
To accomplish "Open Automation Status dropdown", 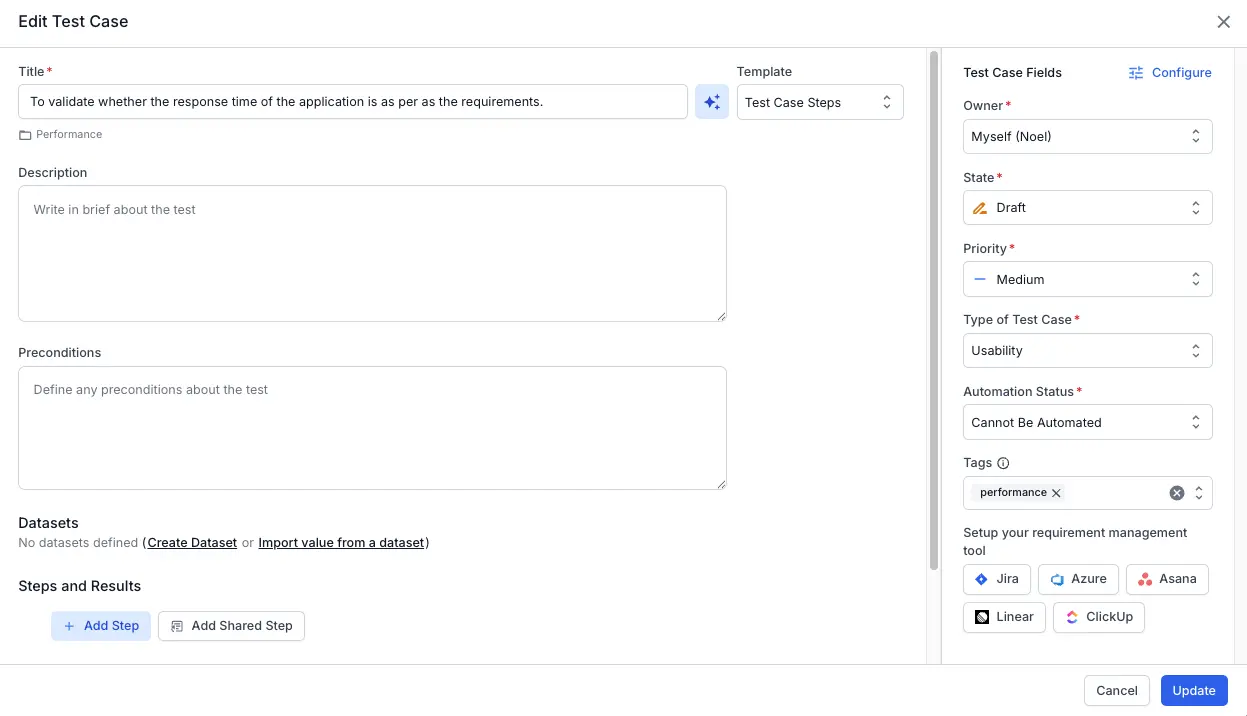I will (x=1087, y=422).
